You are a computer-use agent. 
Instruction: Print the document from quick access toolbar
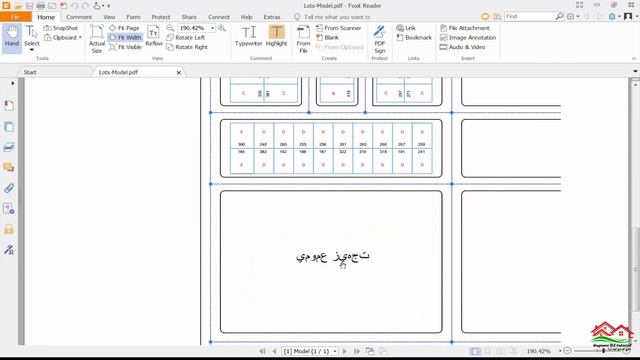click(40, 6)
